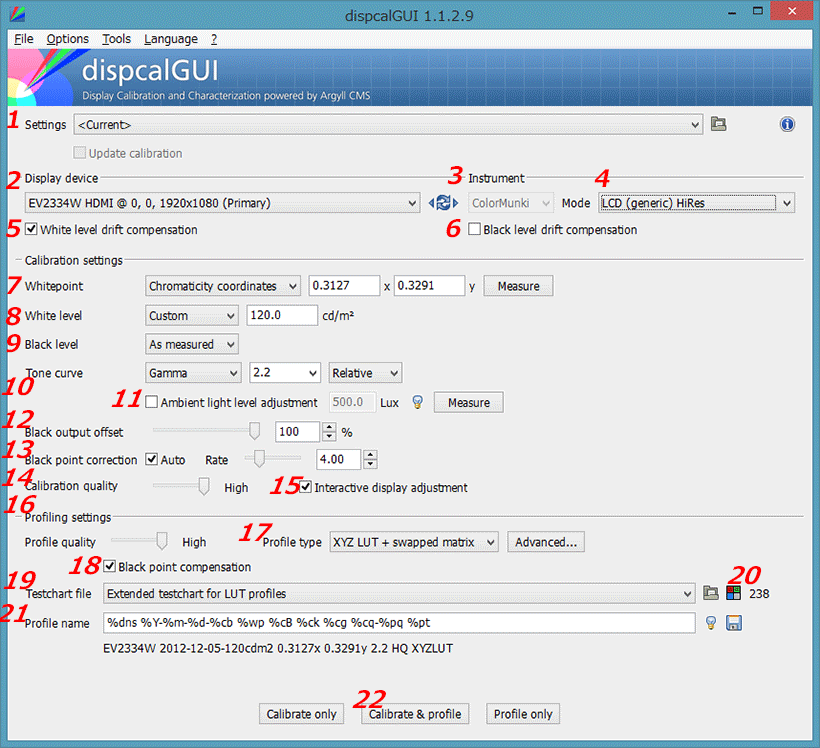820x748 pixels.
Task: Click the load settings folder icon
Action: tap(719, 124)
